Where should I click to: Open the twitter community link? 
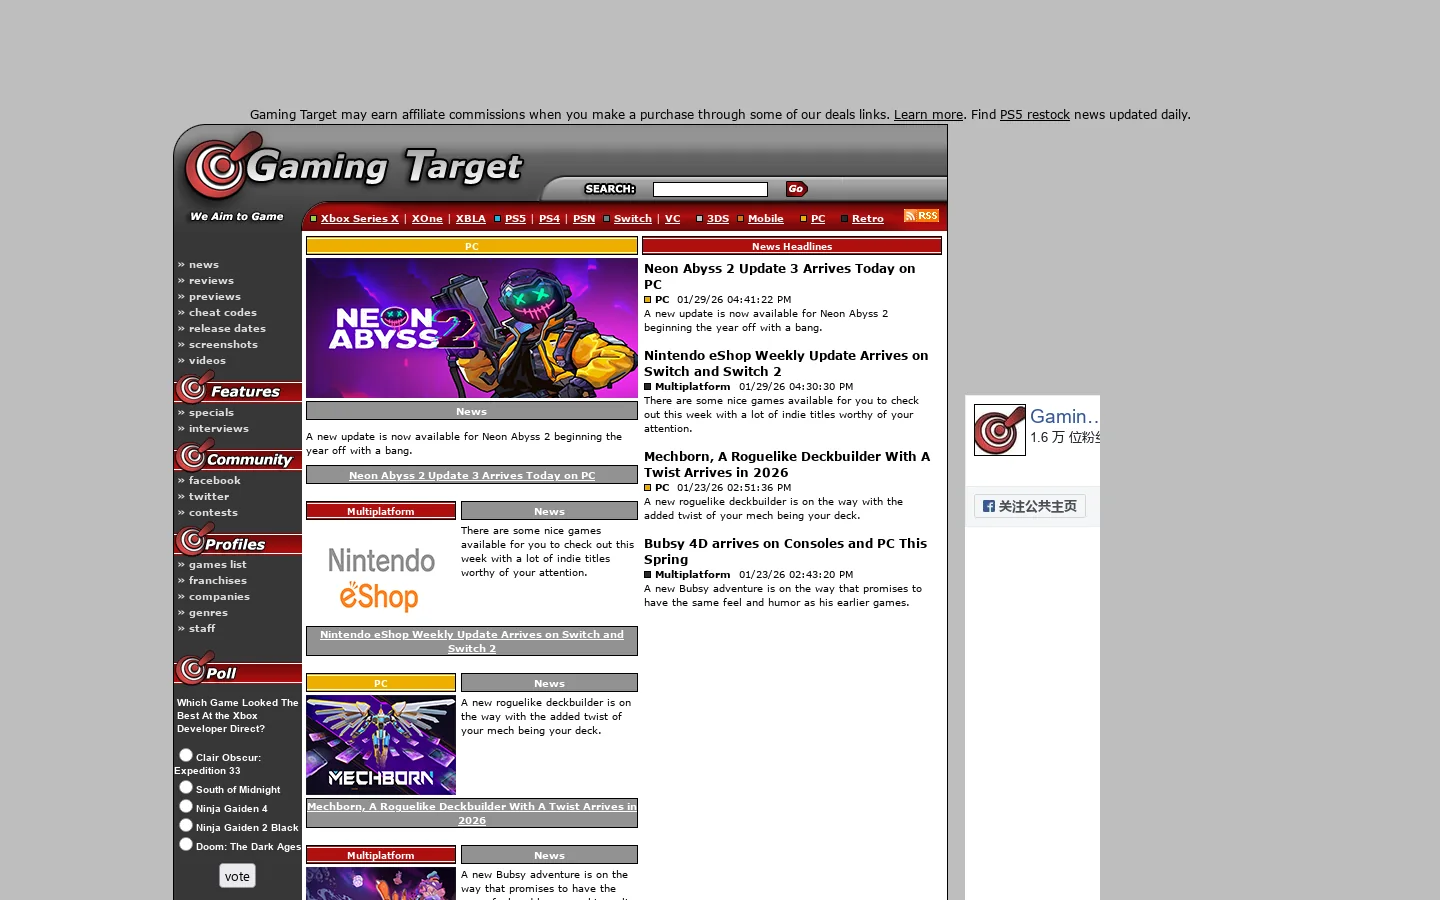(209, 496)
